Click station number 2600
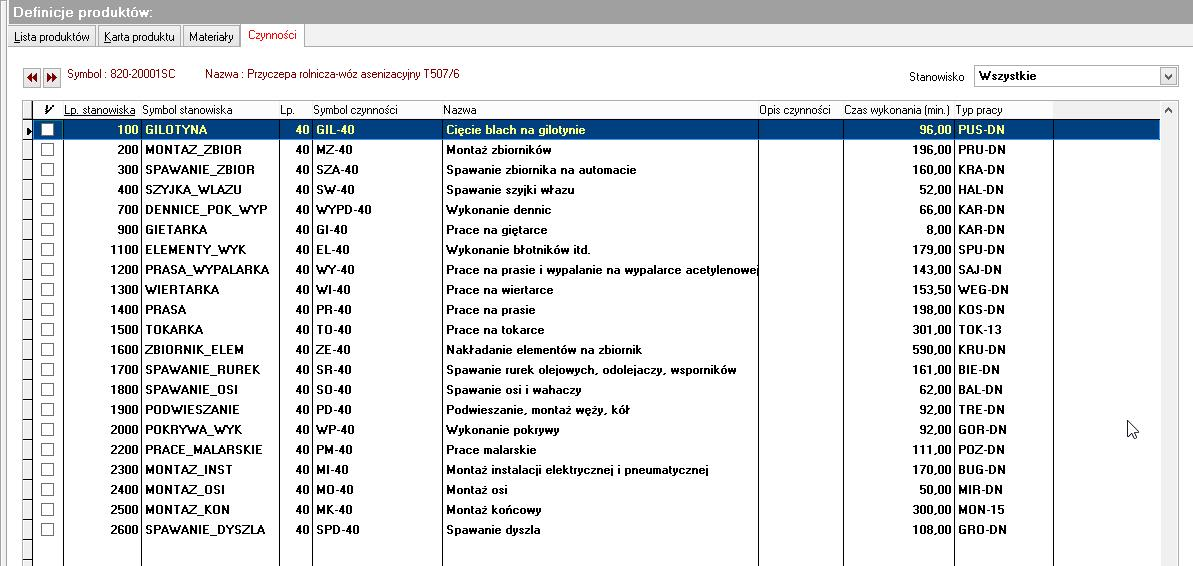 [124, 529]
